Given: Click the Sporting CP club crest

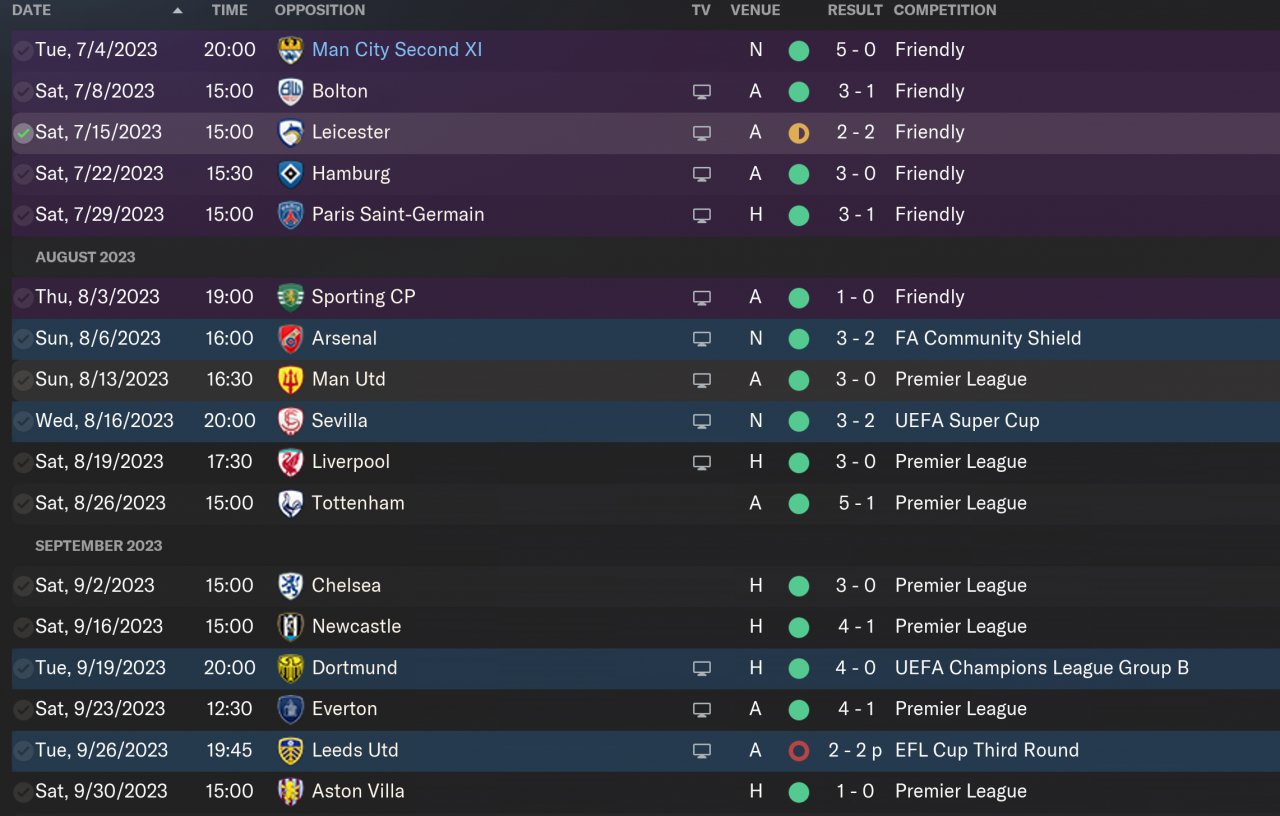Looking at the screenshot, I should point(290,297).
